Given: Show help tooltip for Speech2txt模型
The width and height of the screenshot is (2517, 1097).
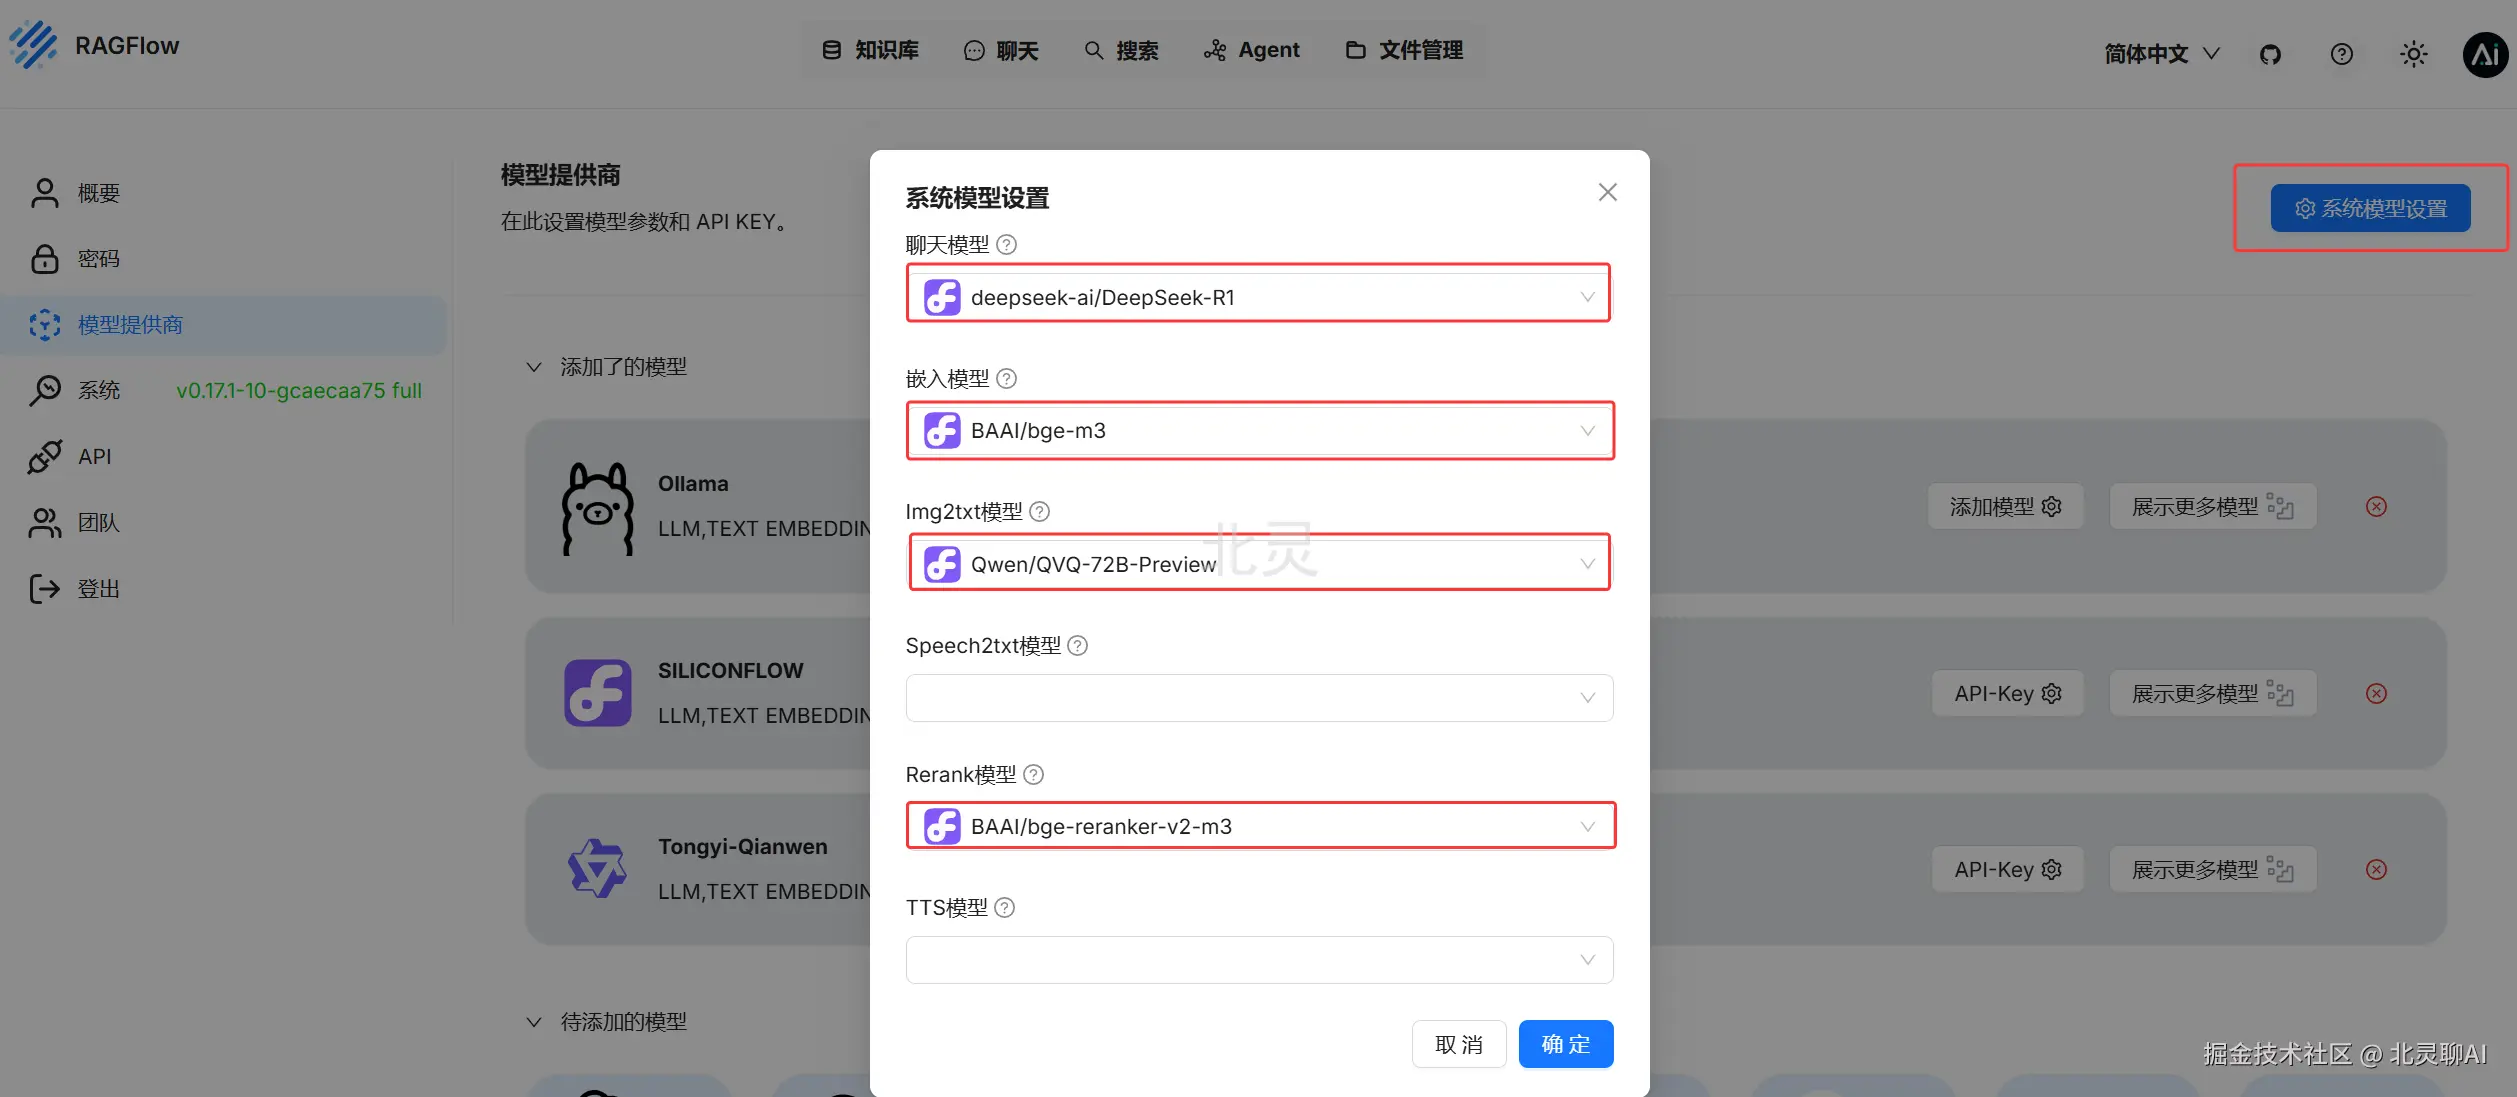Looking at the screenshot, I should 1078,645.
